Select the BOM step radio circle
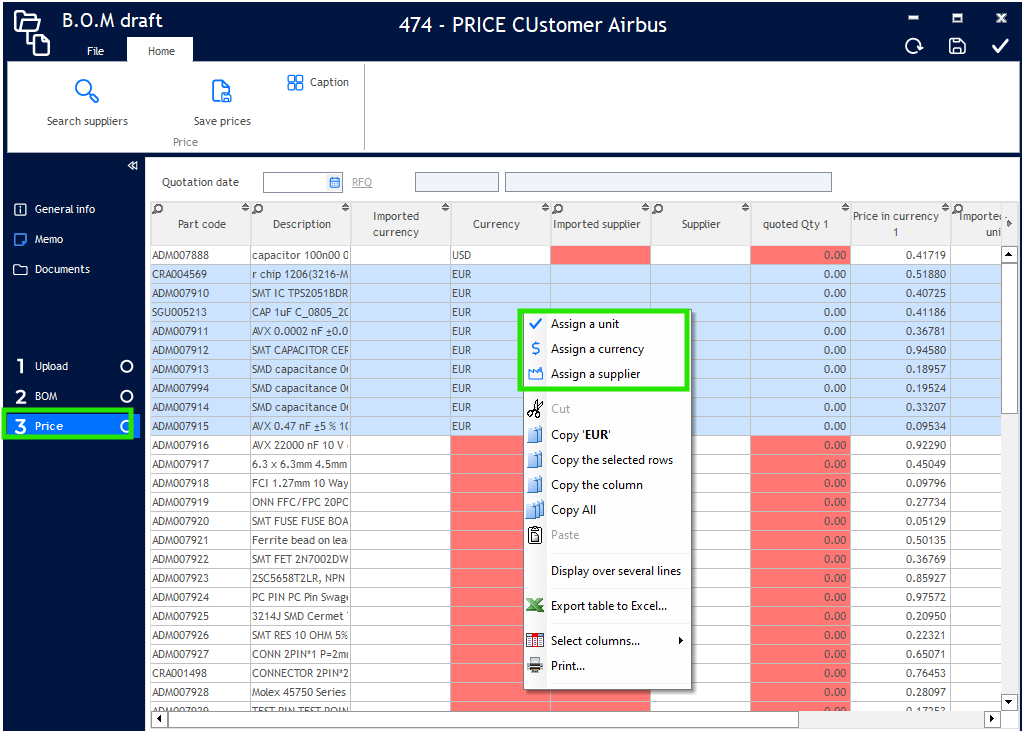The width and height of the screenshot is (1022, 731). pos(126,396)
